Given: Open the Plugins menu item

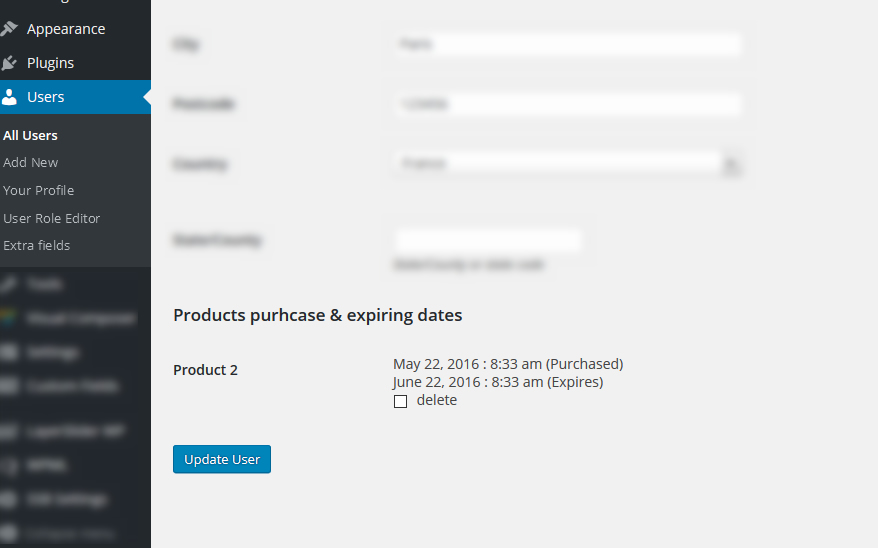Looking at the screenshot, I should (50, 63).
